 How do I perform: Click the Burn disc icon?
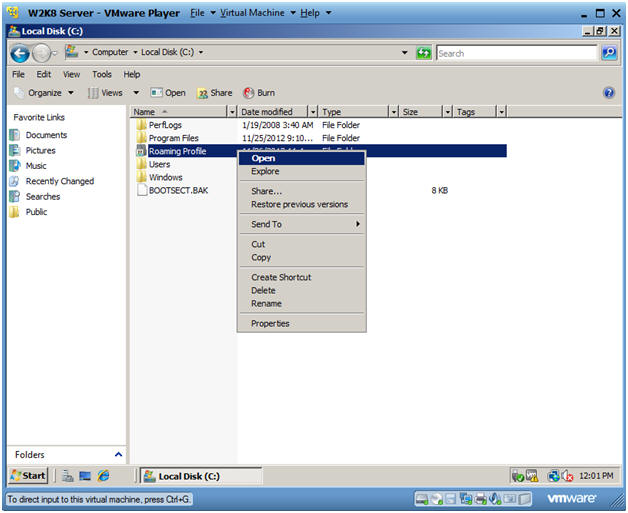click(248, 93)
